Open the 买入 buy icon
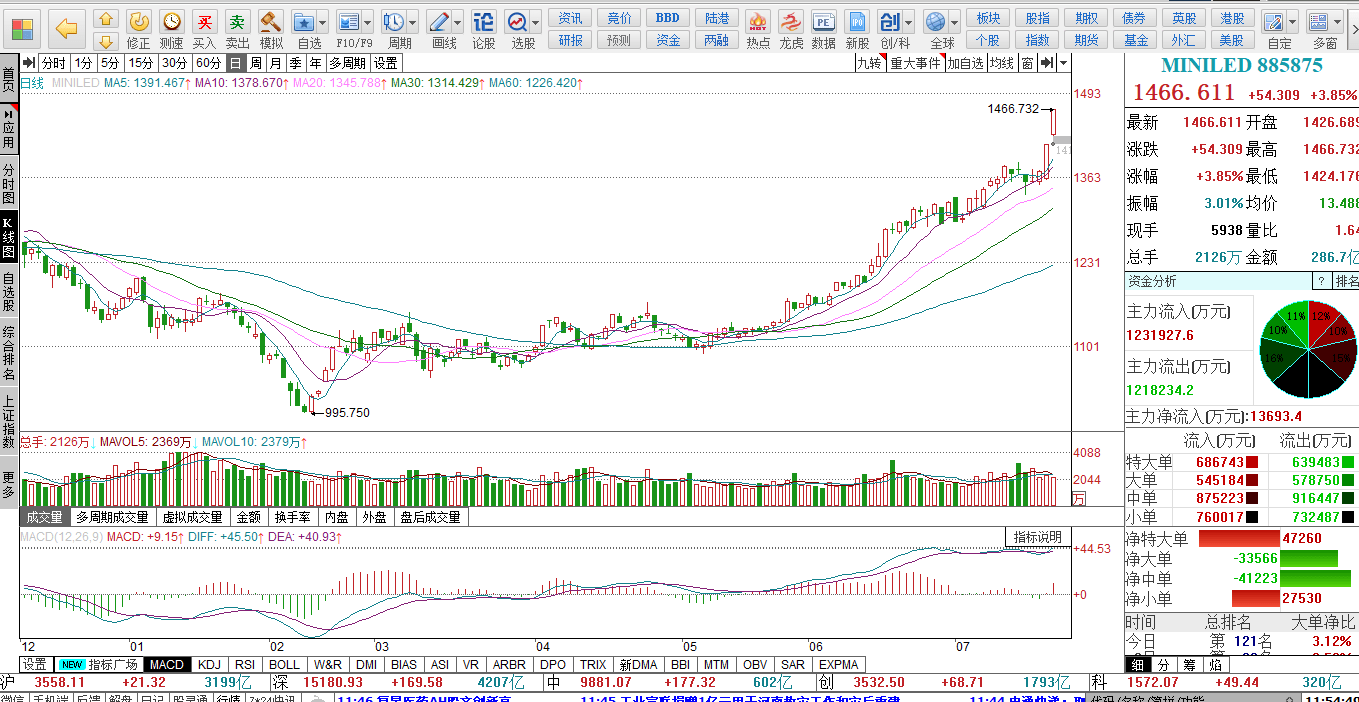Screen dimensions: 1359x702 [x=204, y=22]
